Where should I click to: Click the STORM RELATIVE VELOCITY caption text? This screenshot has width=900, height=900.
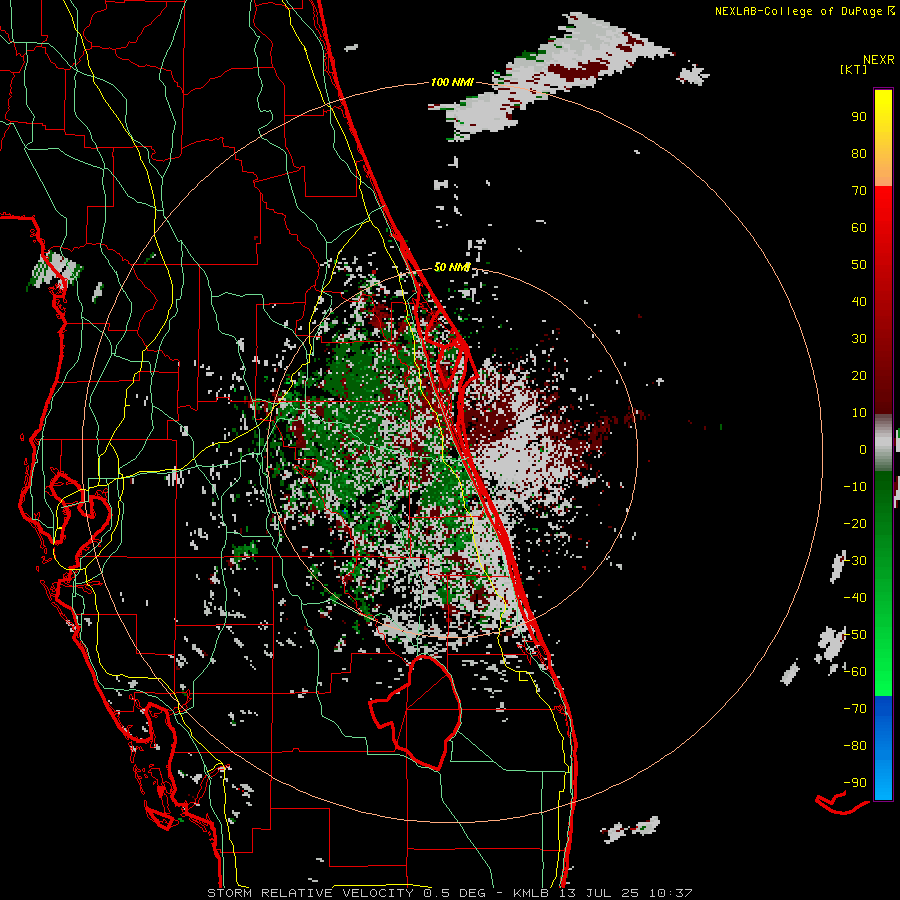tap(310, 893)
